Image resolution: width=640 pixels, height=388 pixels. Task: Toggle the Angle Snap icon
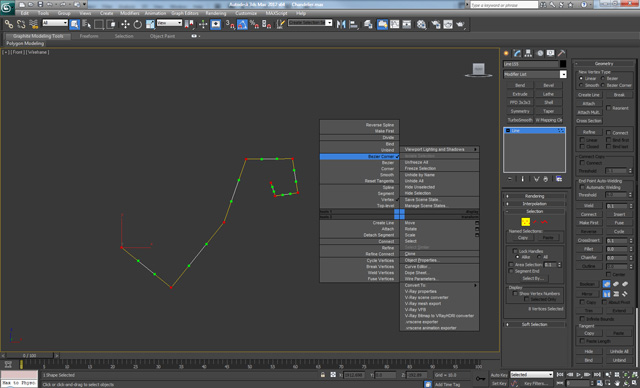click(x=242, y=24)
